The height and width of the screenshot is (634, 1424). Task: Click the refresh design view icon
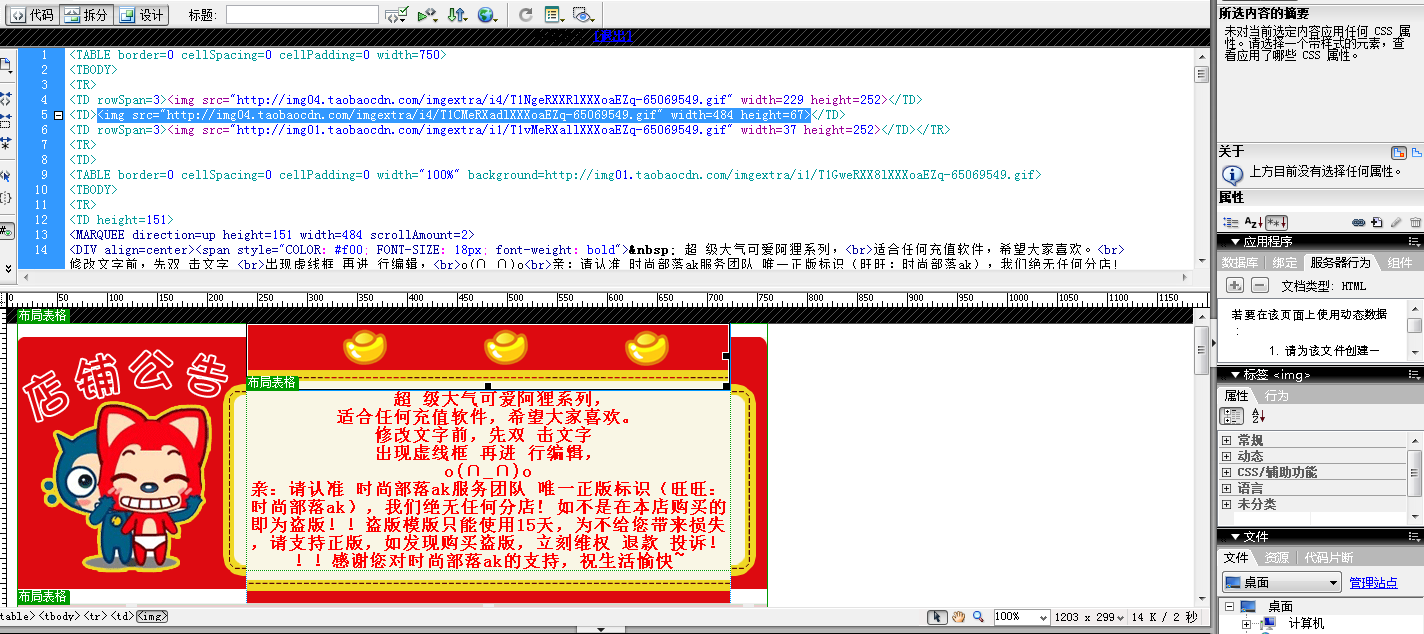click(x=526, y=15)
